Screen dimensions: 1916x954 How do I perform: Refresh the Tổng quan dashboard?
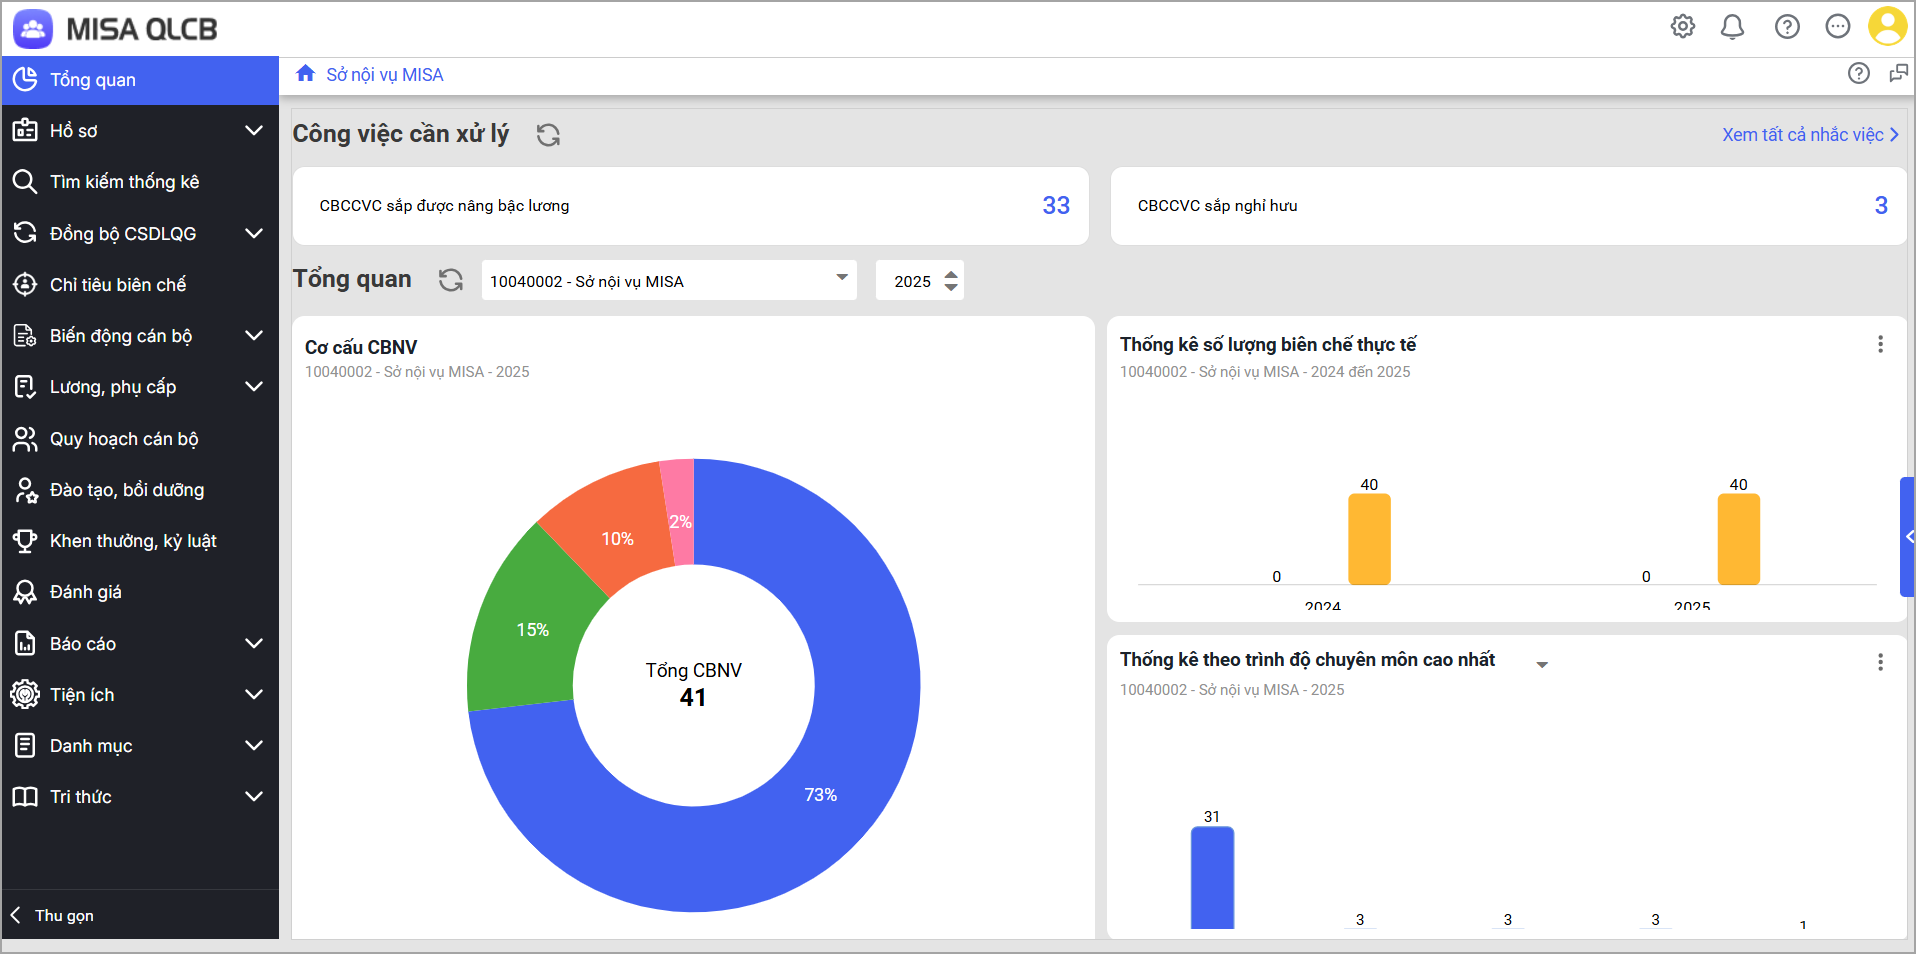pyautogui.click(x=451, y=280)
